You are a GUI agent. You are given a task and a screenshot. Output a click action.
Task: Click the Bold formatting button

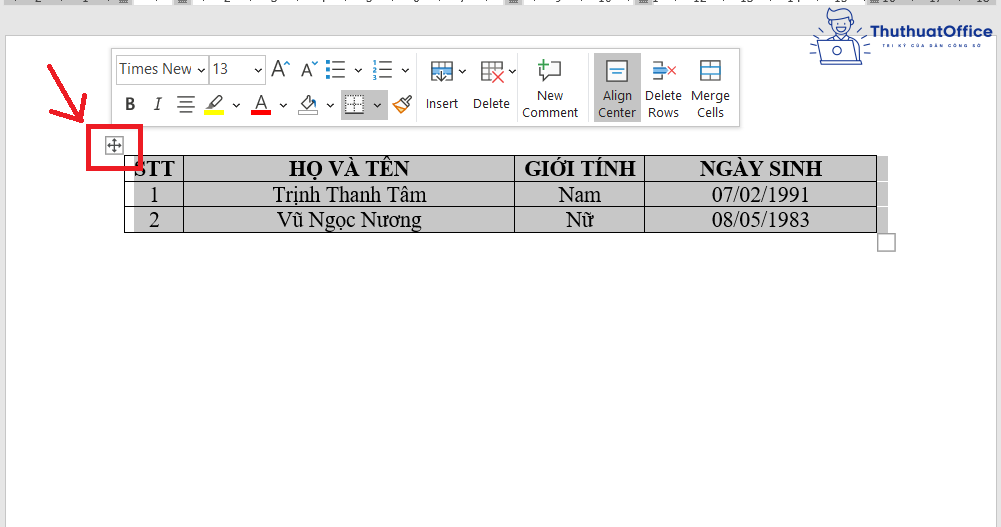[x=130, y=104]
